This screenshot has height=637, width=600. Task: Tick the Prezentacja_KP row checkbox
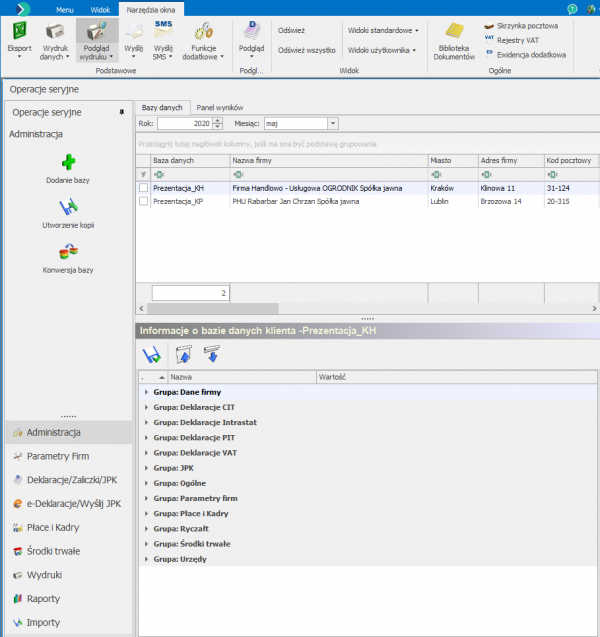coord(144,201)
